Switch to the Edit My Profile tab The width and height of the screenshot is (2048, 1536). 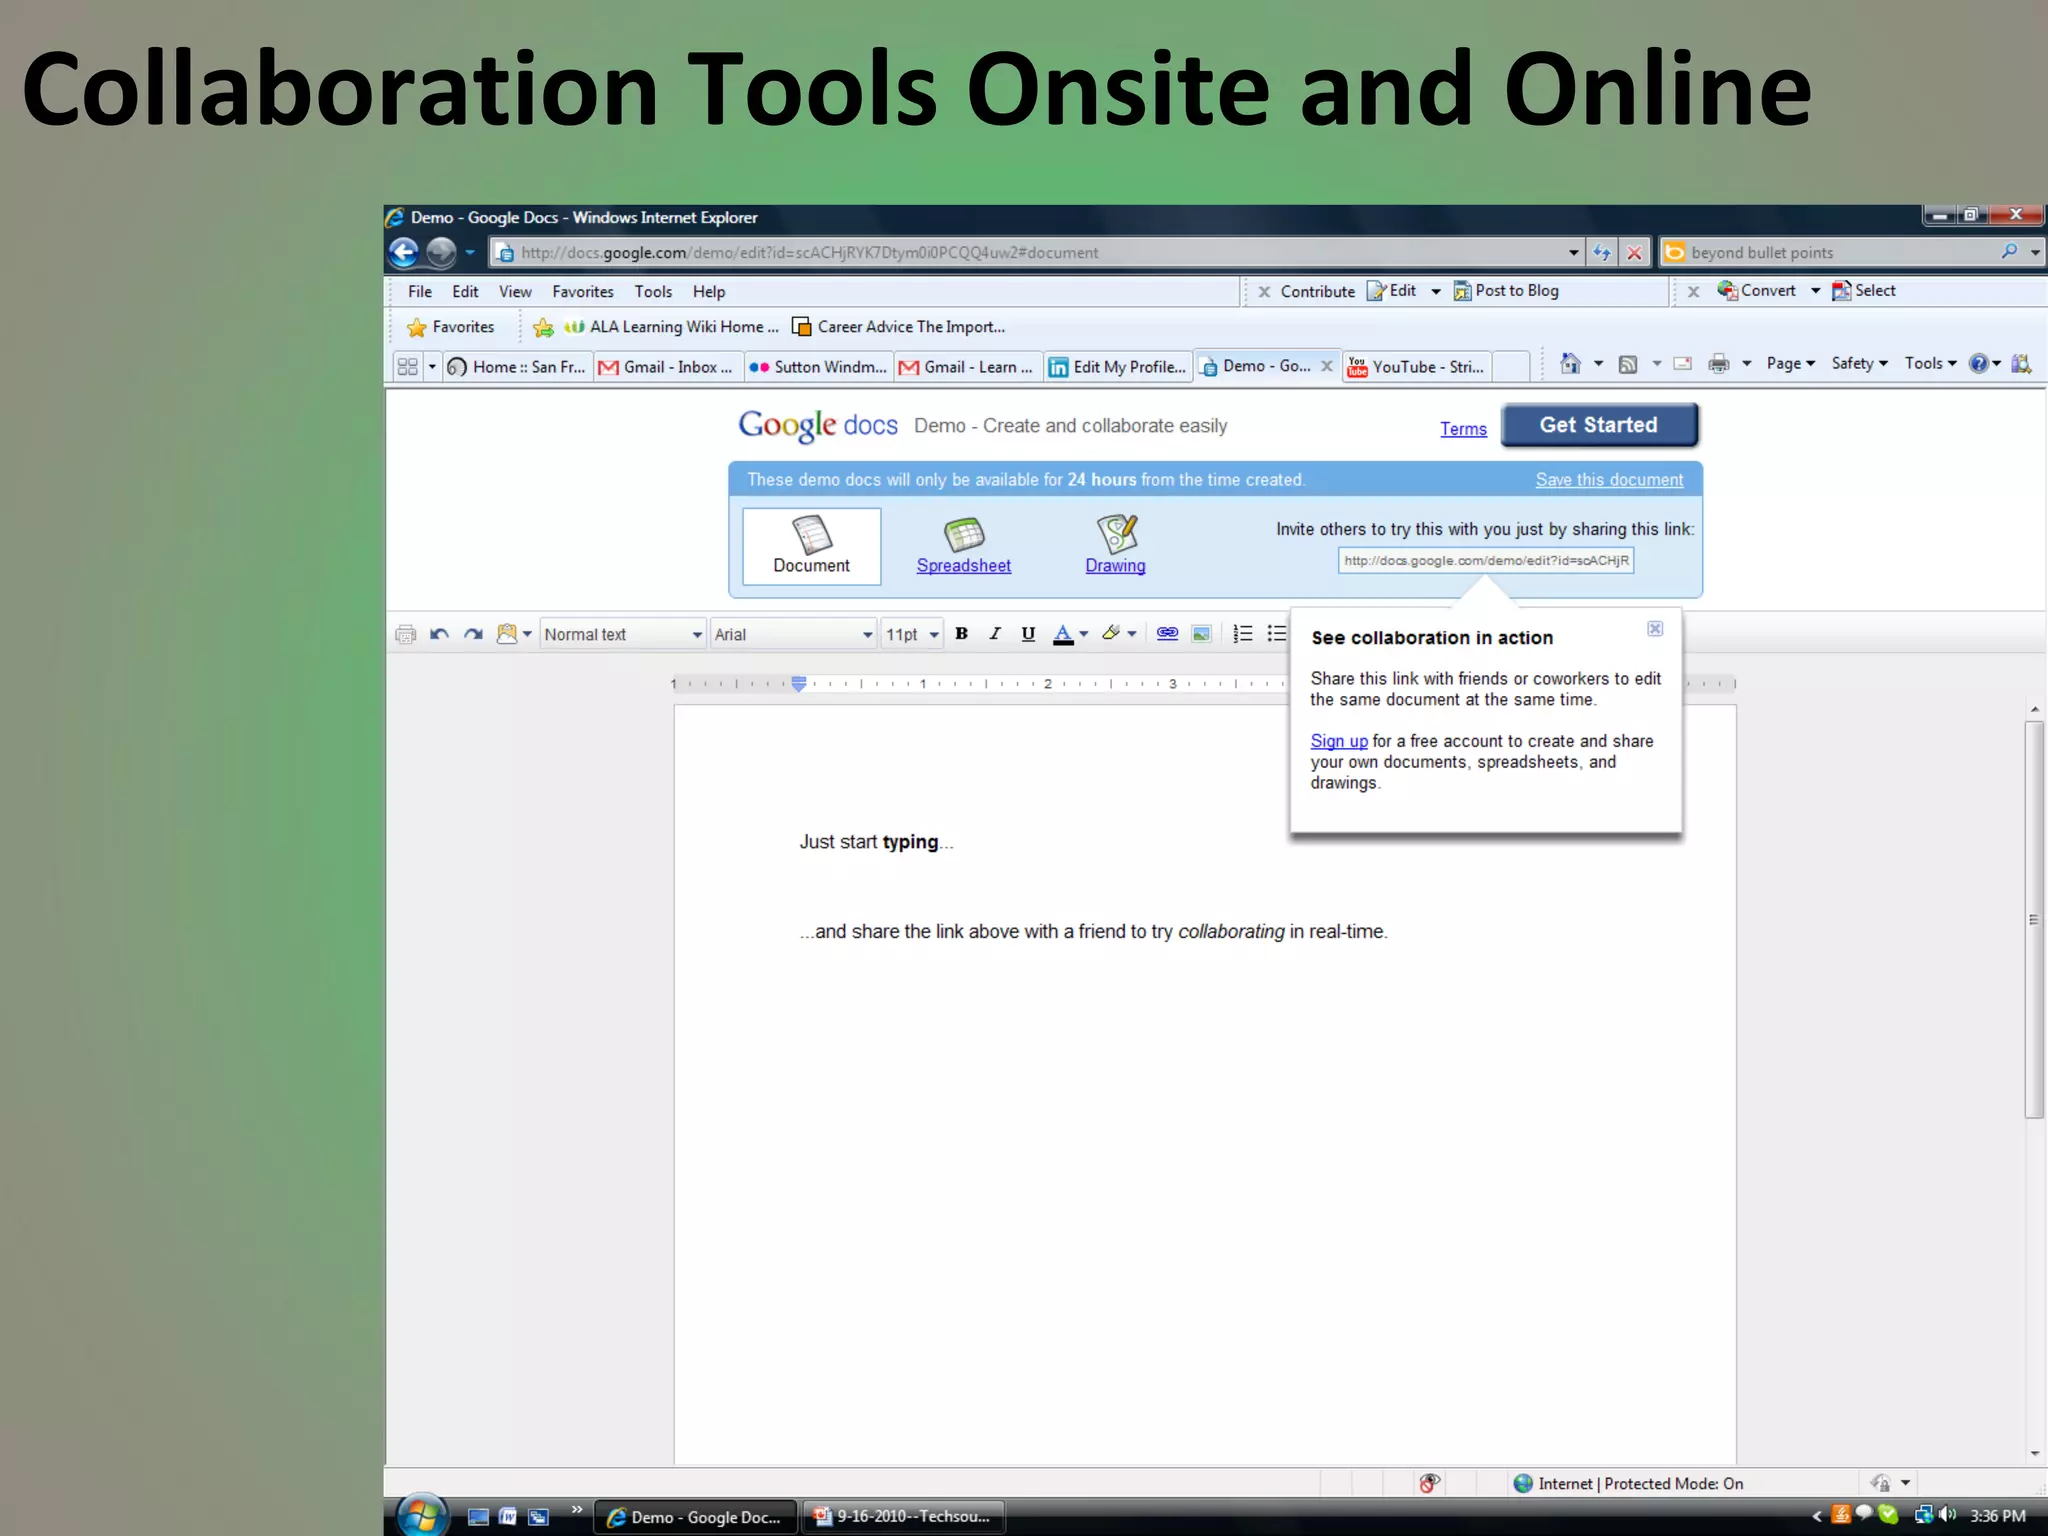pos(1118,367)
